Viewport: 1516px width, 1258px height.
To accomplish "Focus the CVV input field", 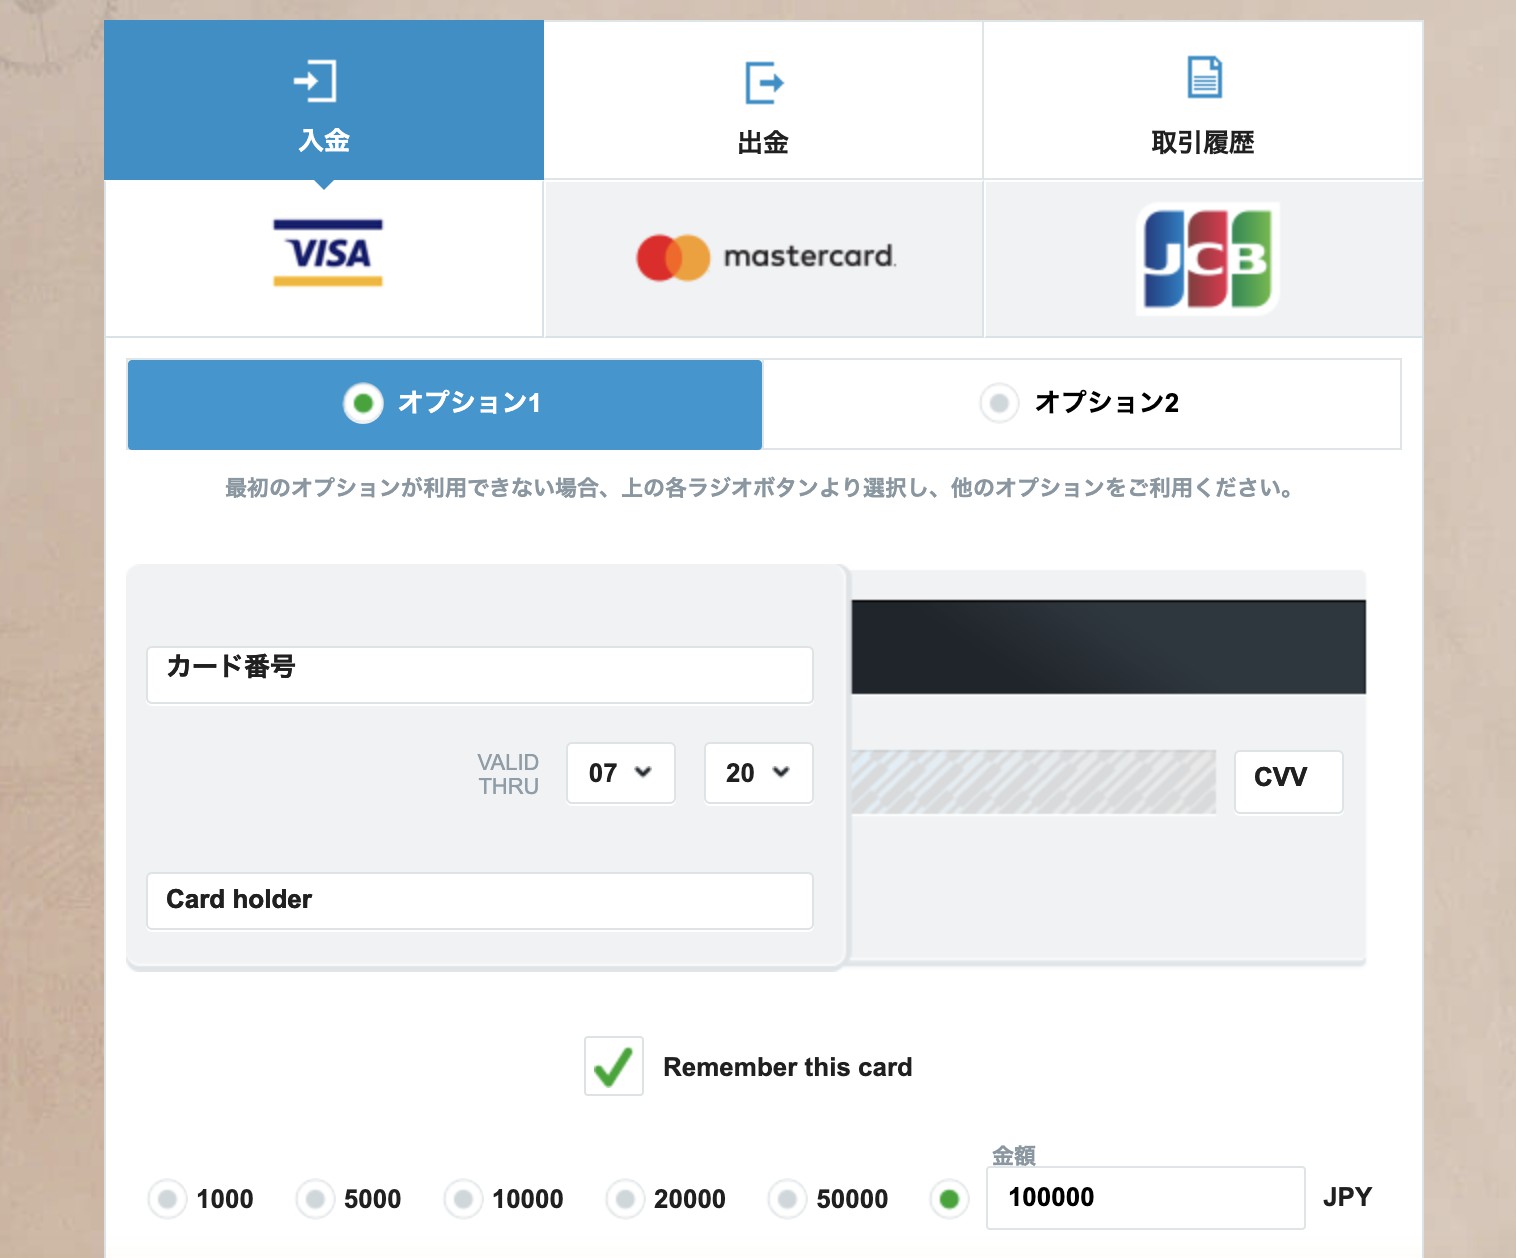I will pyautogui.click(x=1288, y=781).
